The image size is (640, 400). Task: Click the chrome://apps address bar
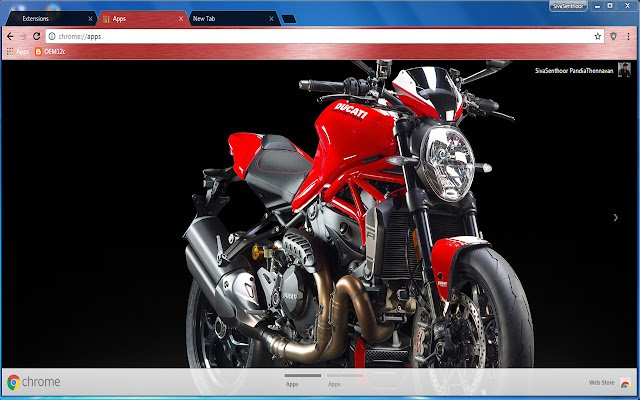[x=325, y=37]
